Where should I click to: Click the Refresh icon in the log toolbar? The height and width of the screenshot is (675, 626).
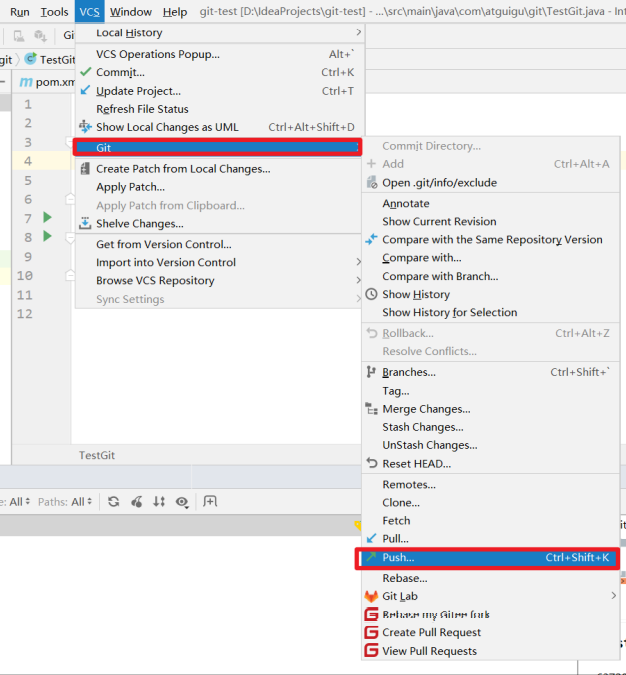114,502
